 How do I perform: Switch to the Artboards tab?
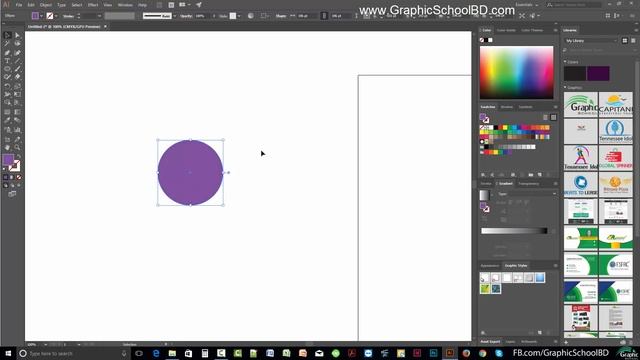click(x=529, y=342)
